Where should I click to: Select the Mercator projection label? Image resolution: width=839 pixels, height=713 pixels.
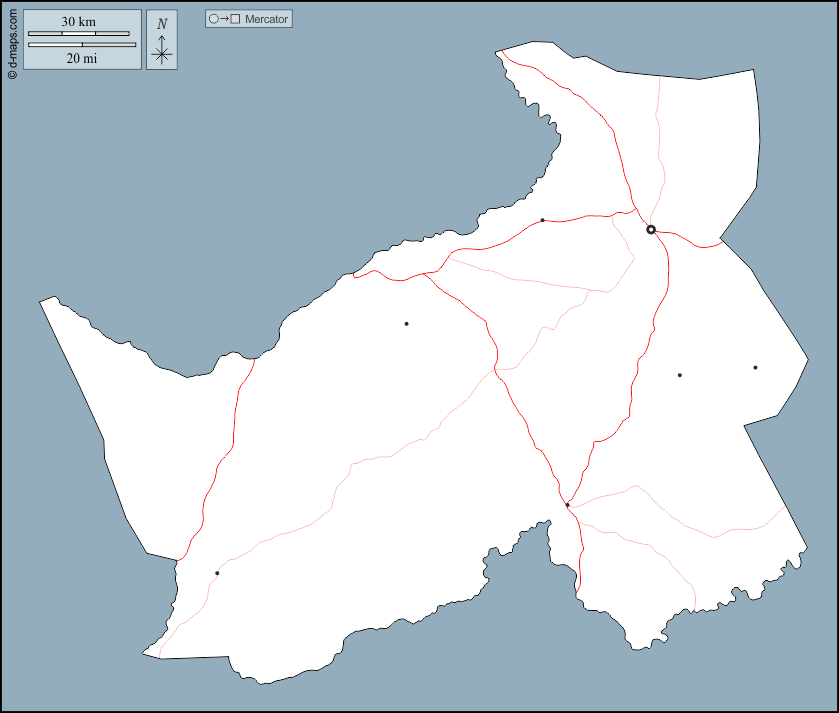[266, 19]
